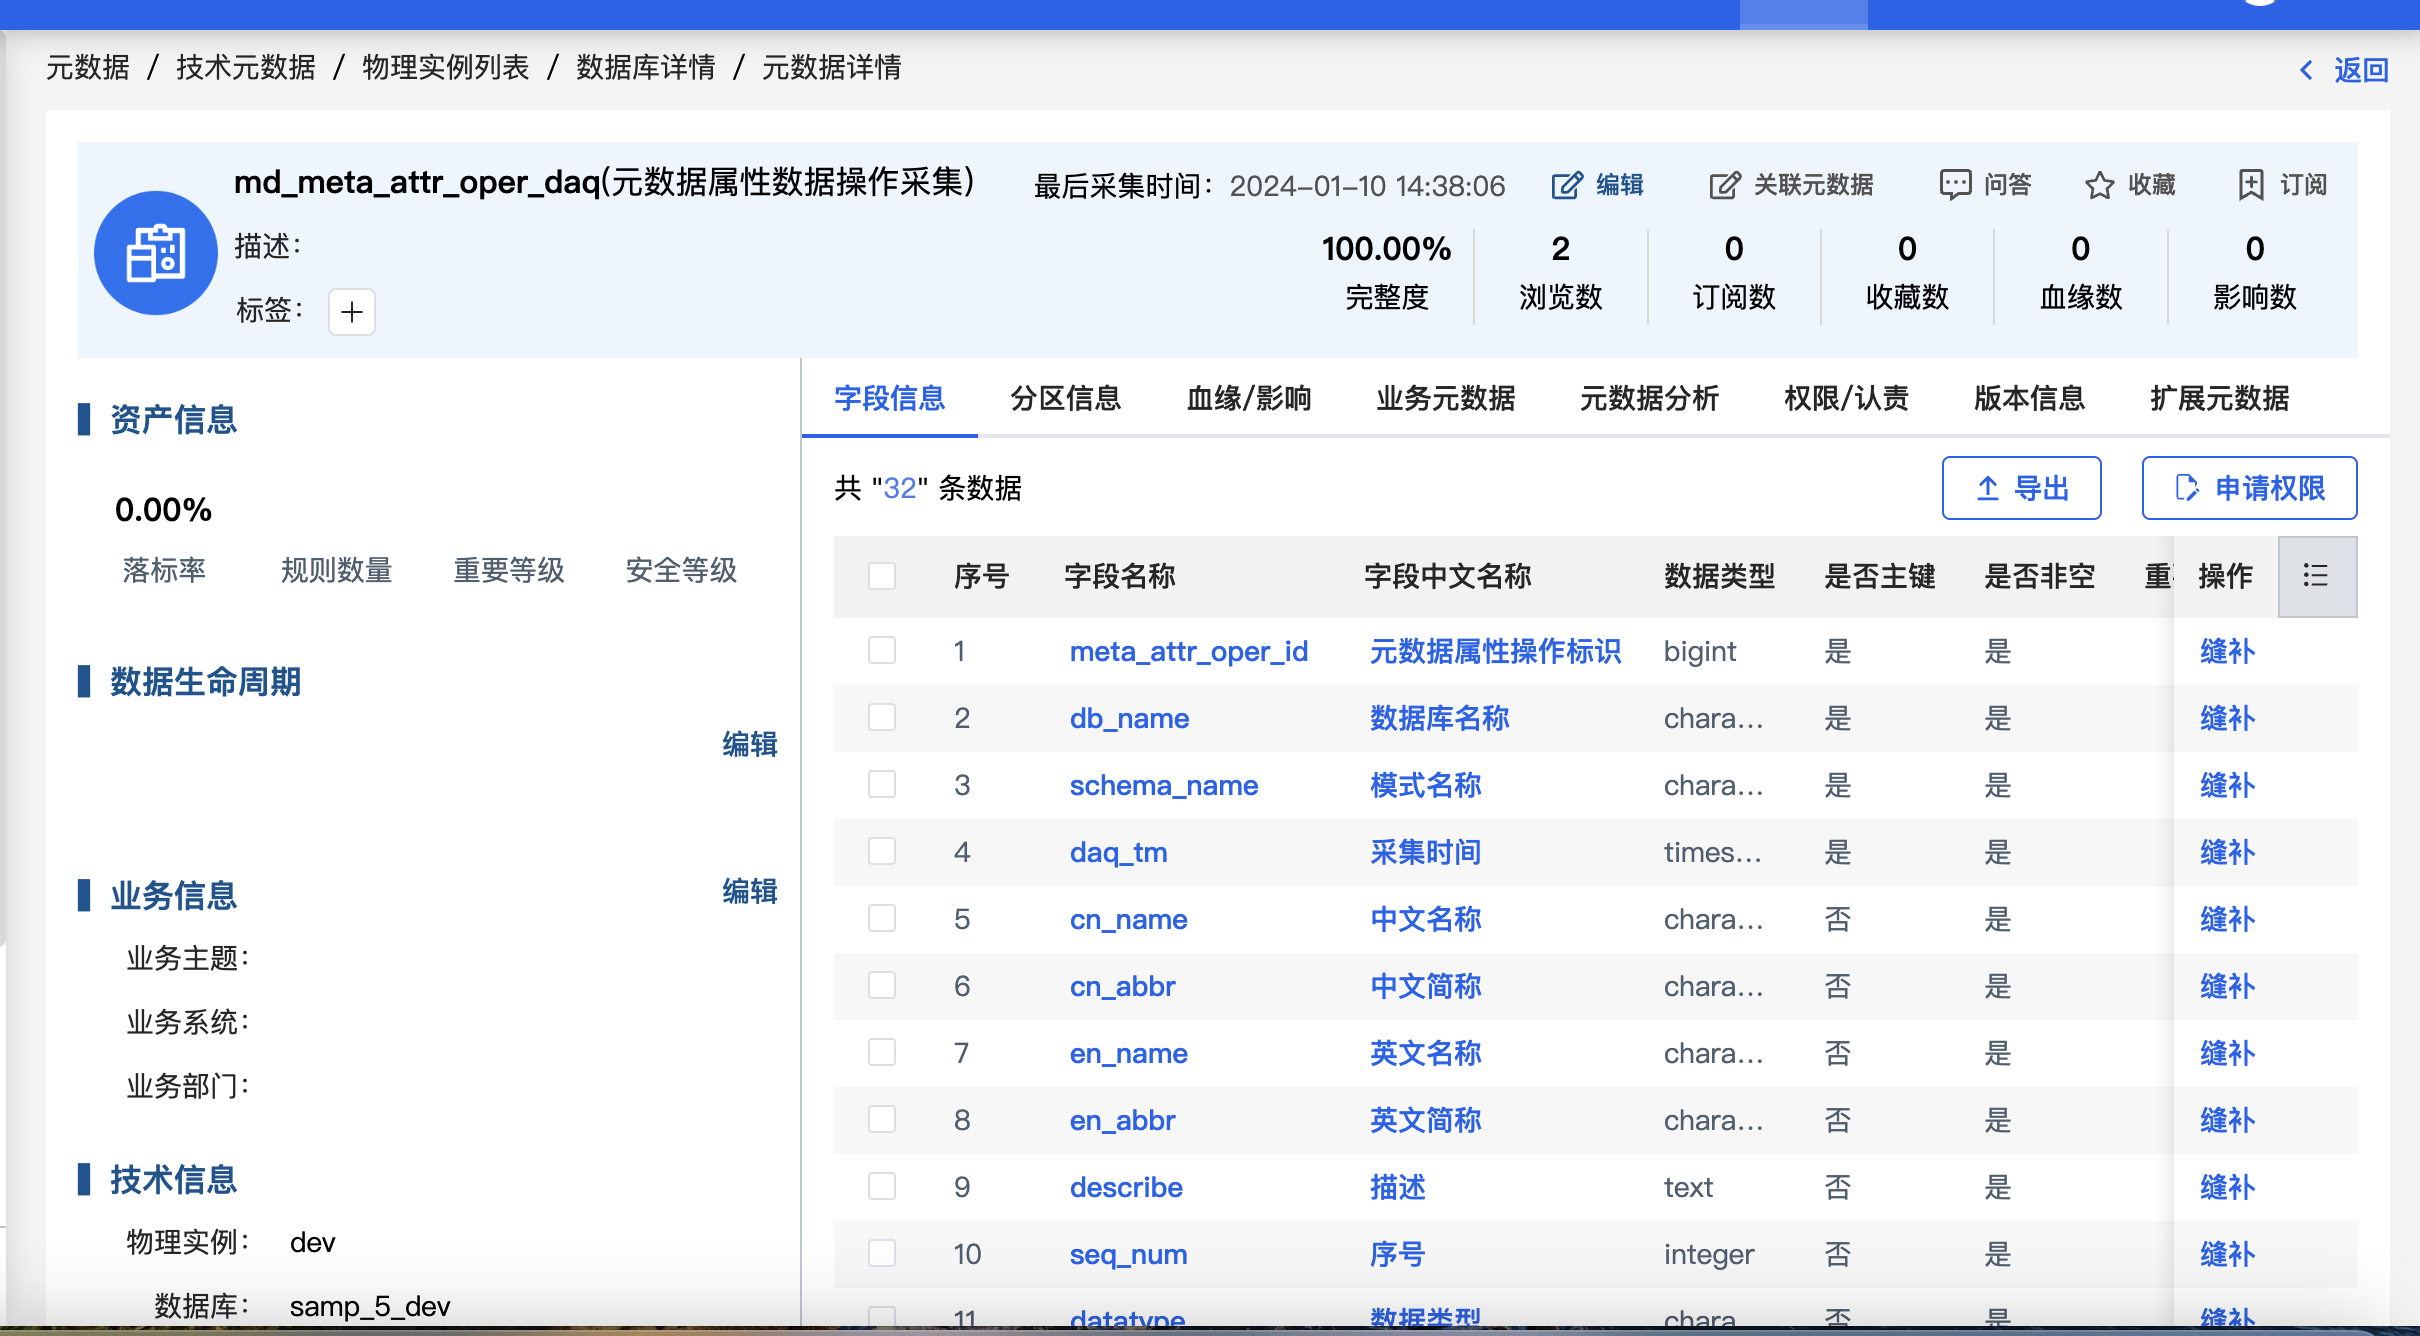Image resolution: width=2420 pixels, height=1336 pixels.
Task: Go to 元数据 breadcrumb
Action: point(88,67)
